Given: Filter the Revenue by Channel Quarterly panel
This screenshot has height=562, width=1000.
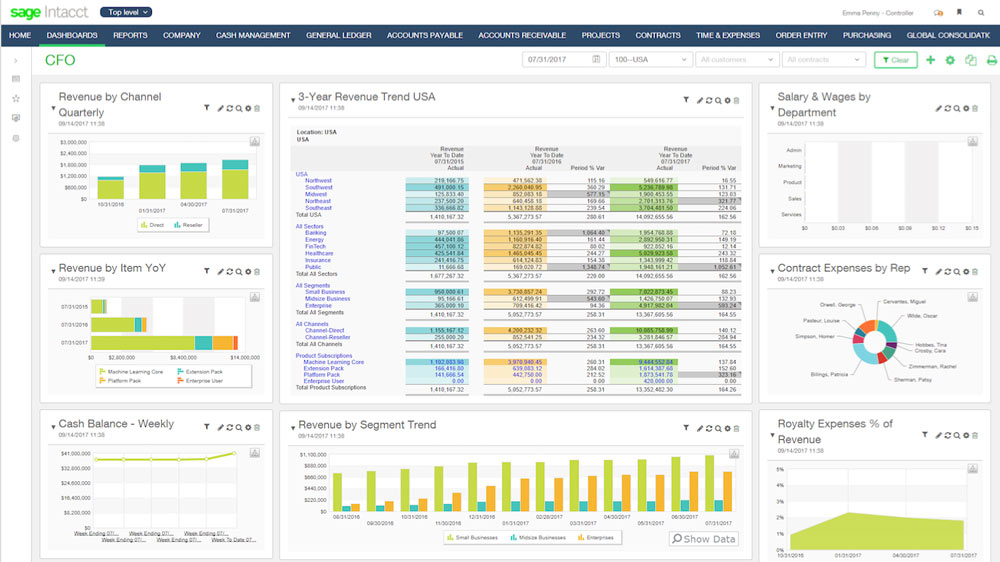Looking at the screenshot, I should 207,108.
